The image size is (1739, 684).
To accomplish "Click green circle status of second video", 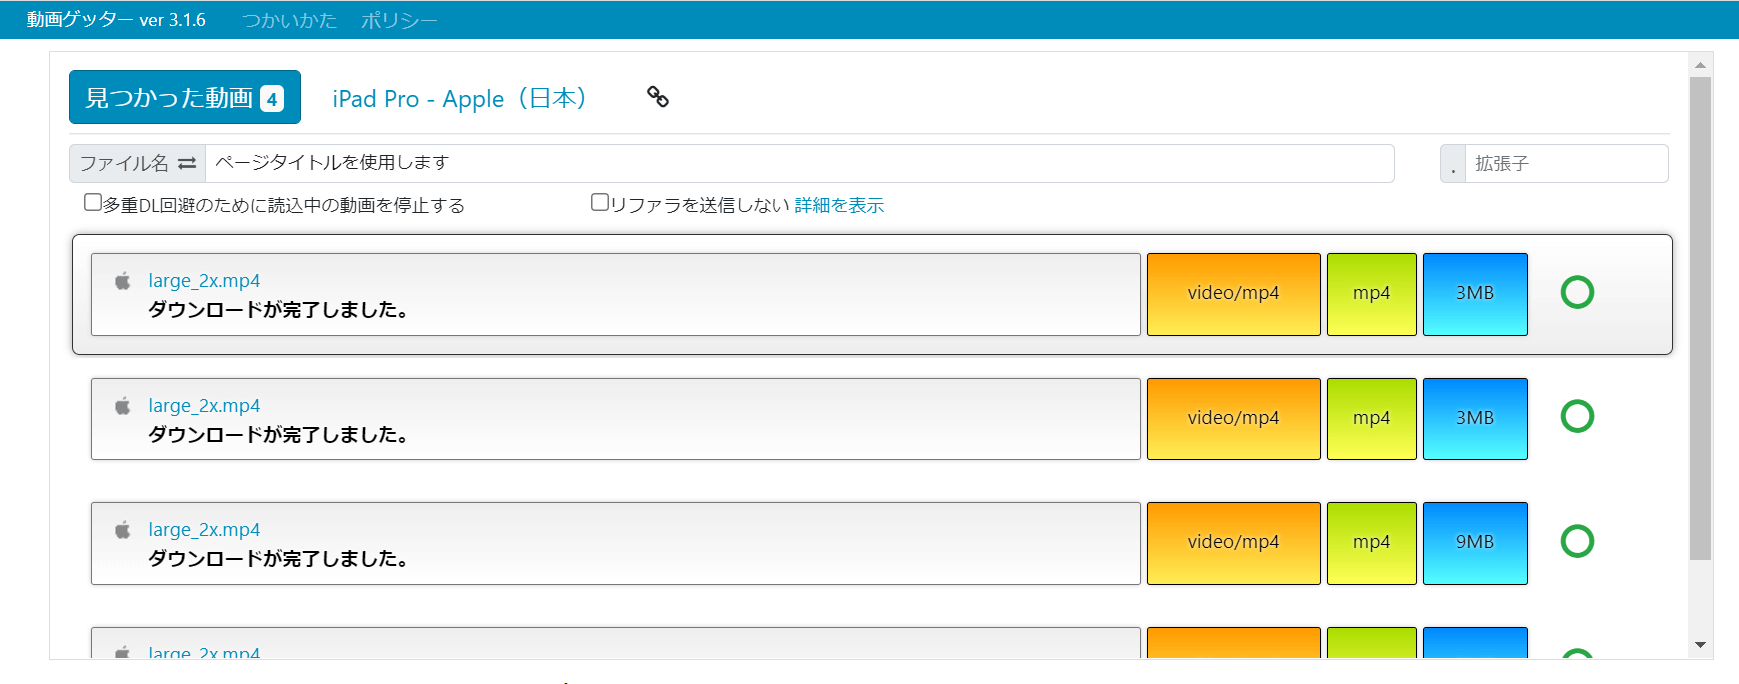I will (1577, 416).
